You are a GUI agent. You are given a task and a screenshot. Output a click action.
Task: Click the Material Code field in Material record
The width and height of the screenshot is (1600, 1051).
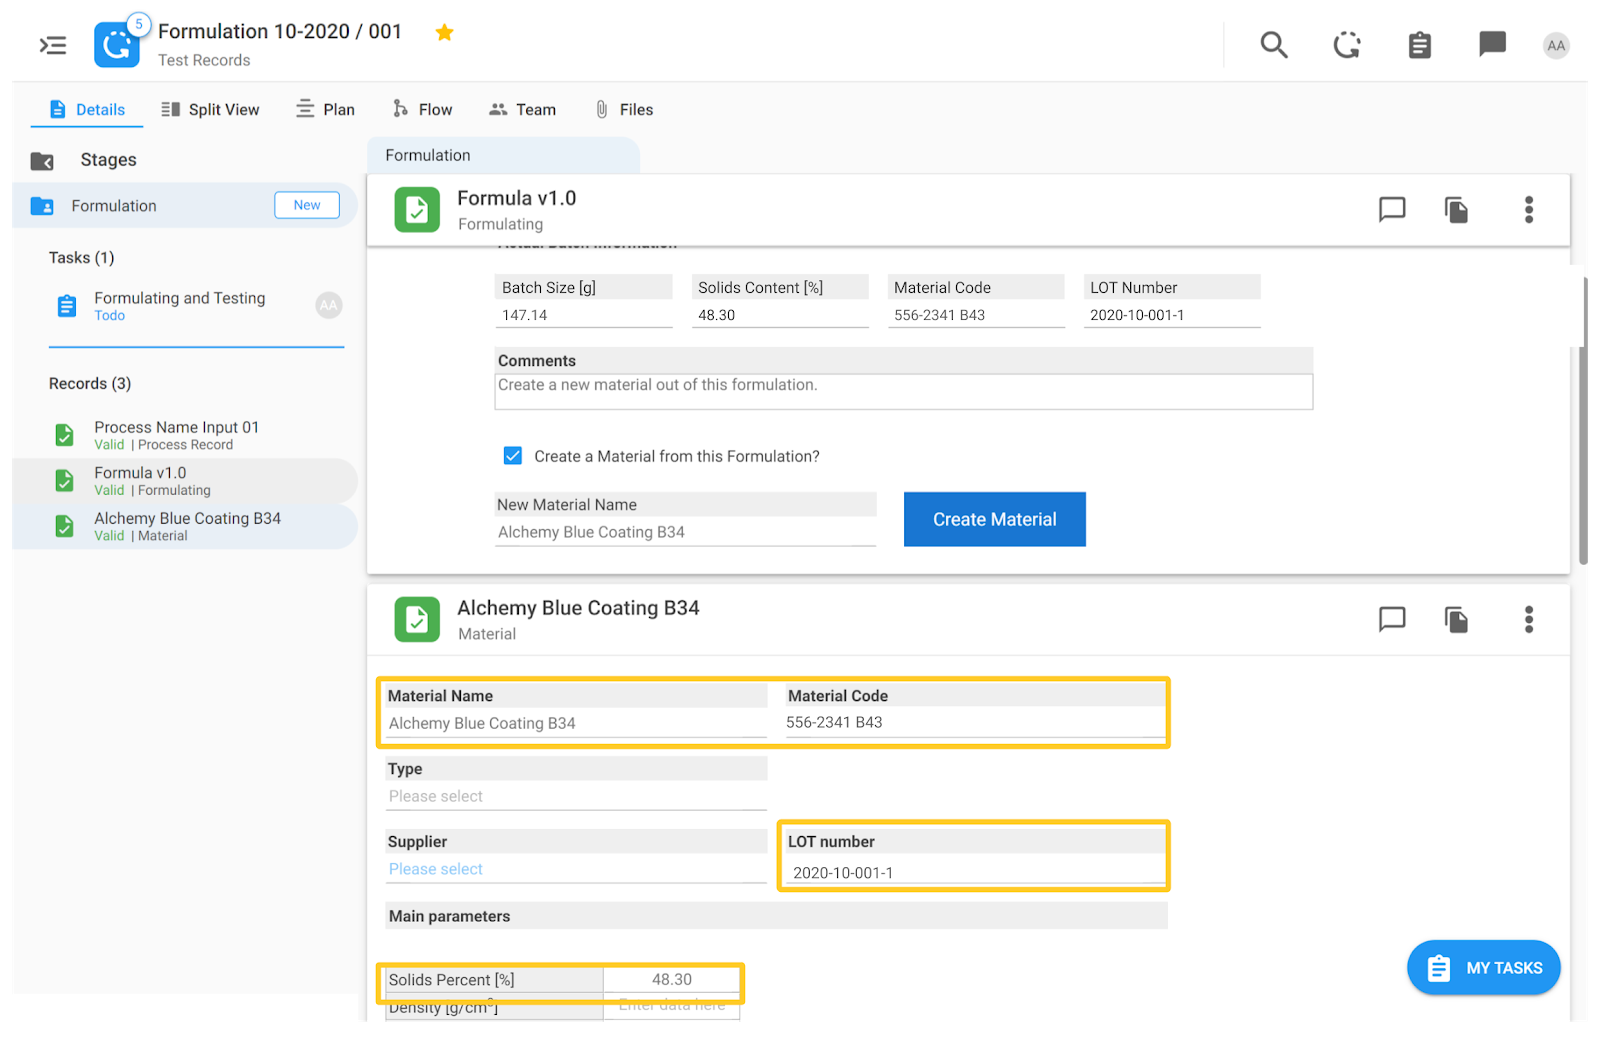pyautogui.click(x=976, y=722)
